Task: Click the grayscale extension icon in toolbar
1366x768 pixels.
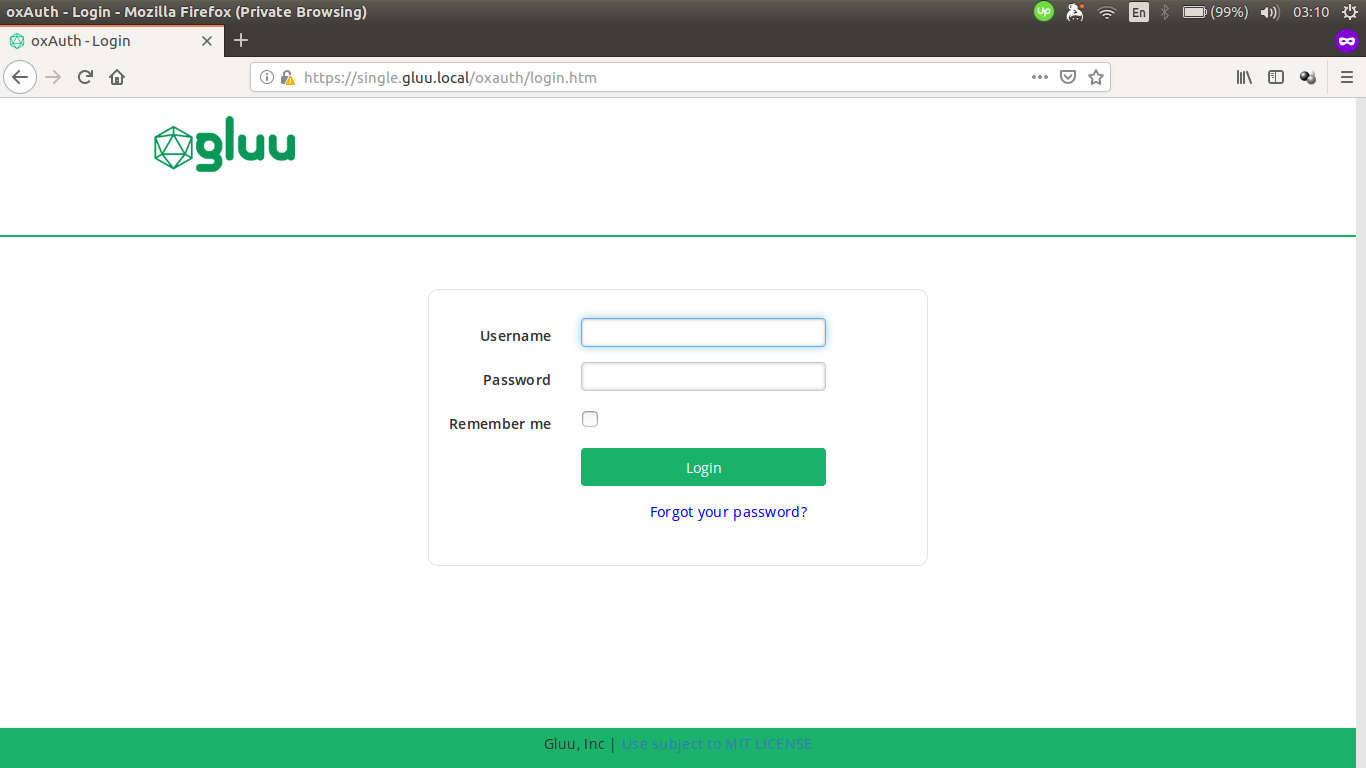Action: point(1308,77)
